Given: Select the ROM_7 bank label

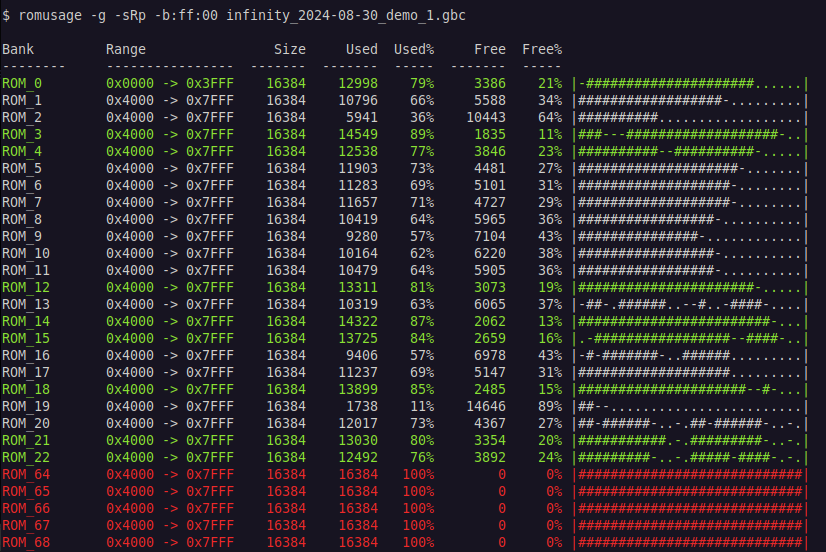Looking at the screenshot, I should pyautogui.click(x=22, y=202).
